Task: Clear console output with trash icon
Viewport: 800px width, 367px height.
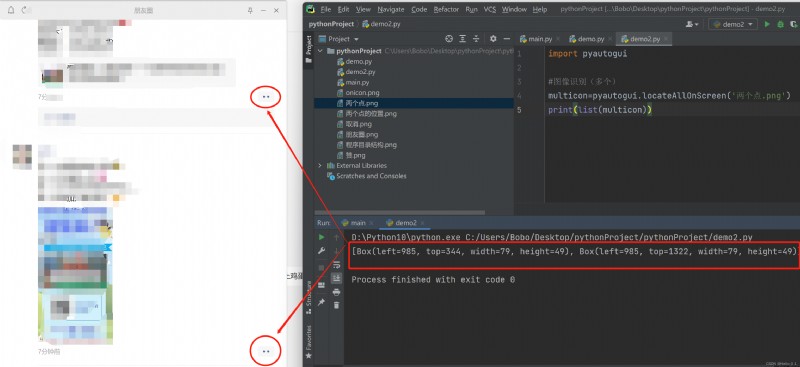Action: (x=336, y=305)
